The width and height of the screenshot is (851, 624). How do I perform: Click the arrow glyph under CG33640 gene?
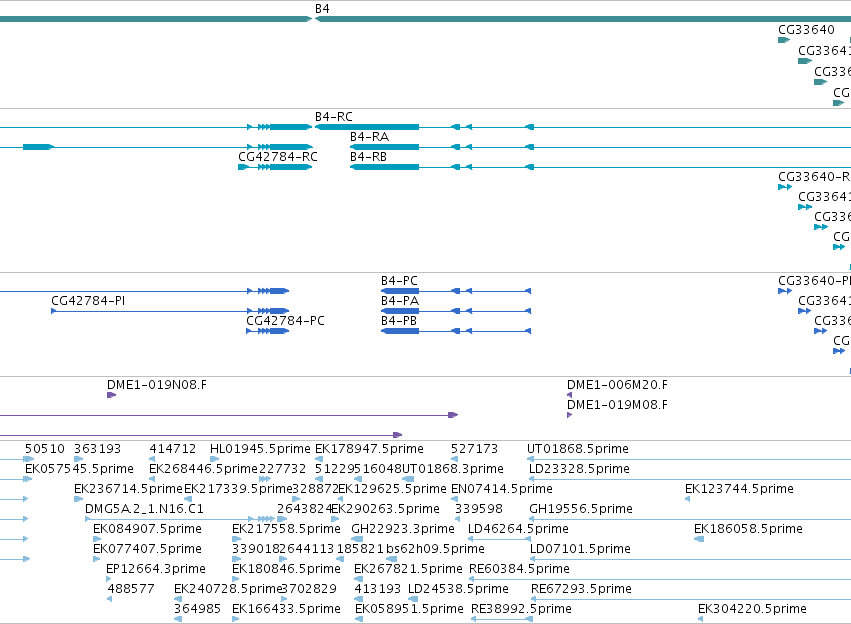coord(784,40)
